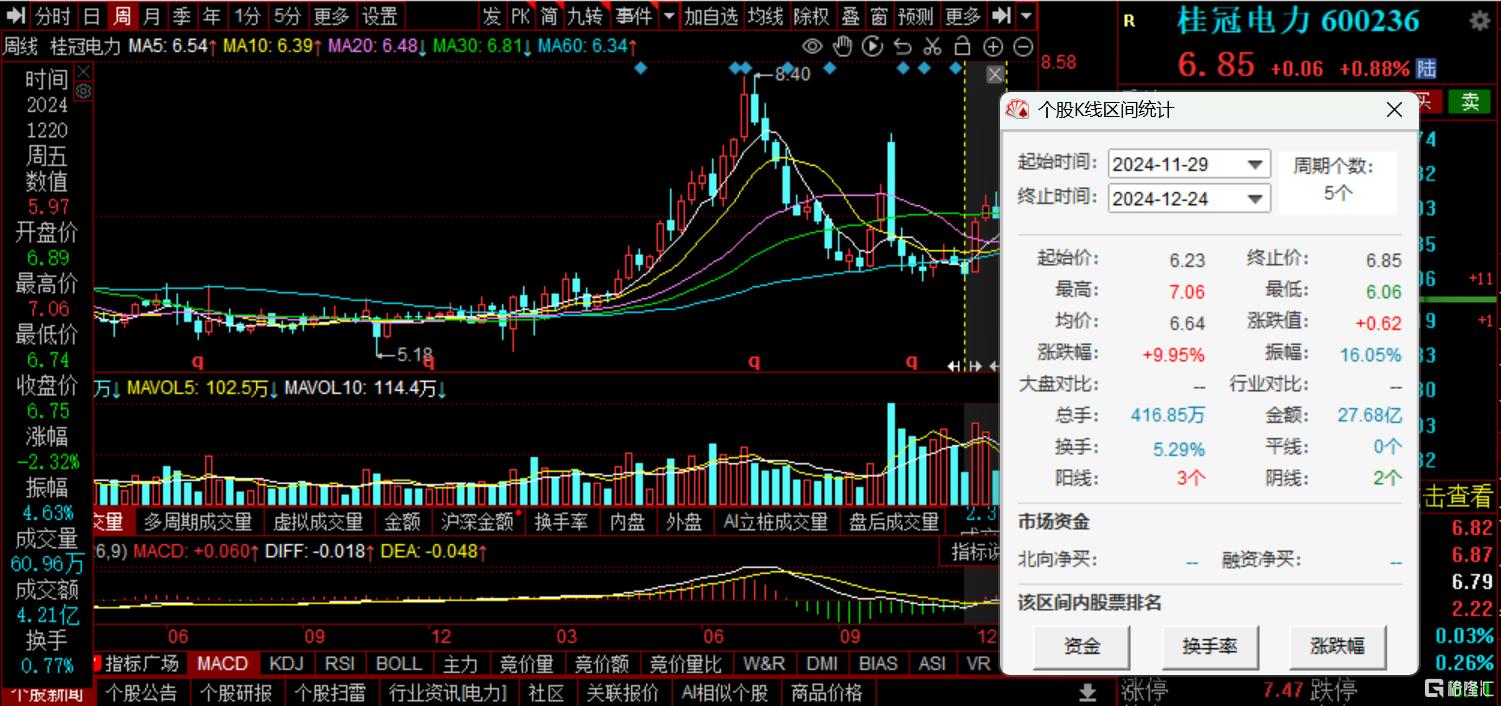Add stock with 加自选 button
This screenshot has height=706, width=1501.
(x=711, y=16)
